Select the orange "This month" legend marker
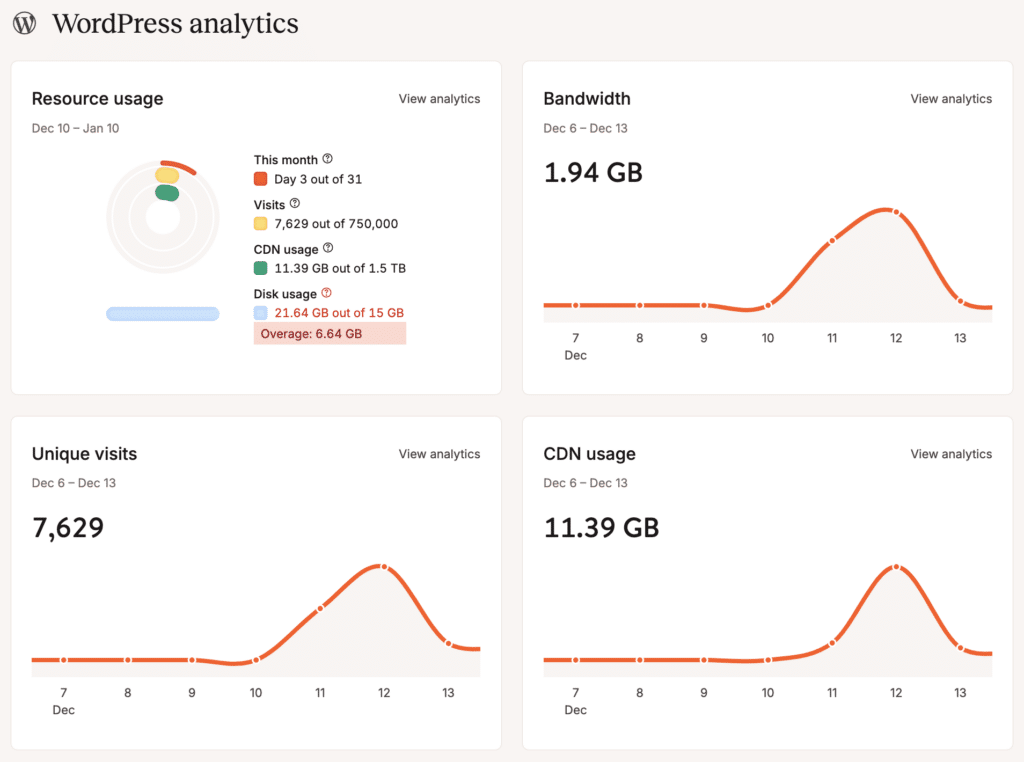This screenshot has width=1024, height=762. click(x=260, y=179)
